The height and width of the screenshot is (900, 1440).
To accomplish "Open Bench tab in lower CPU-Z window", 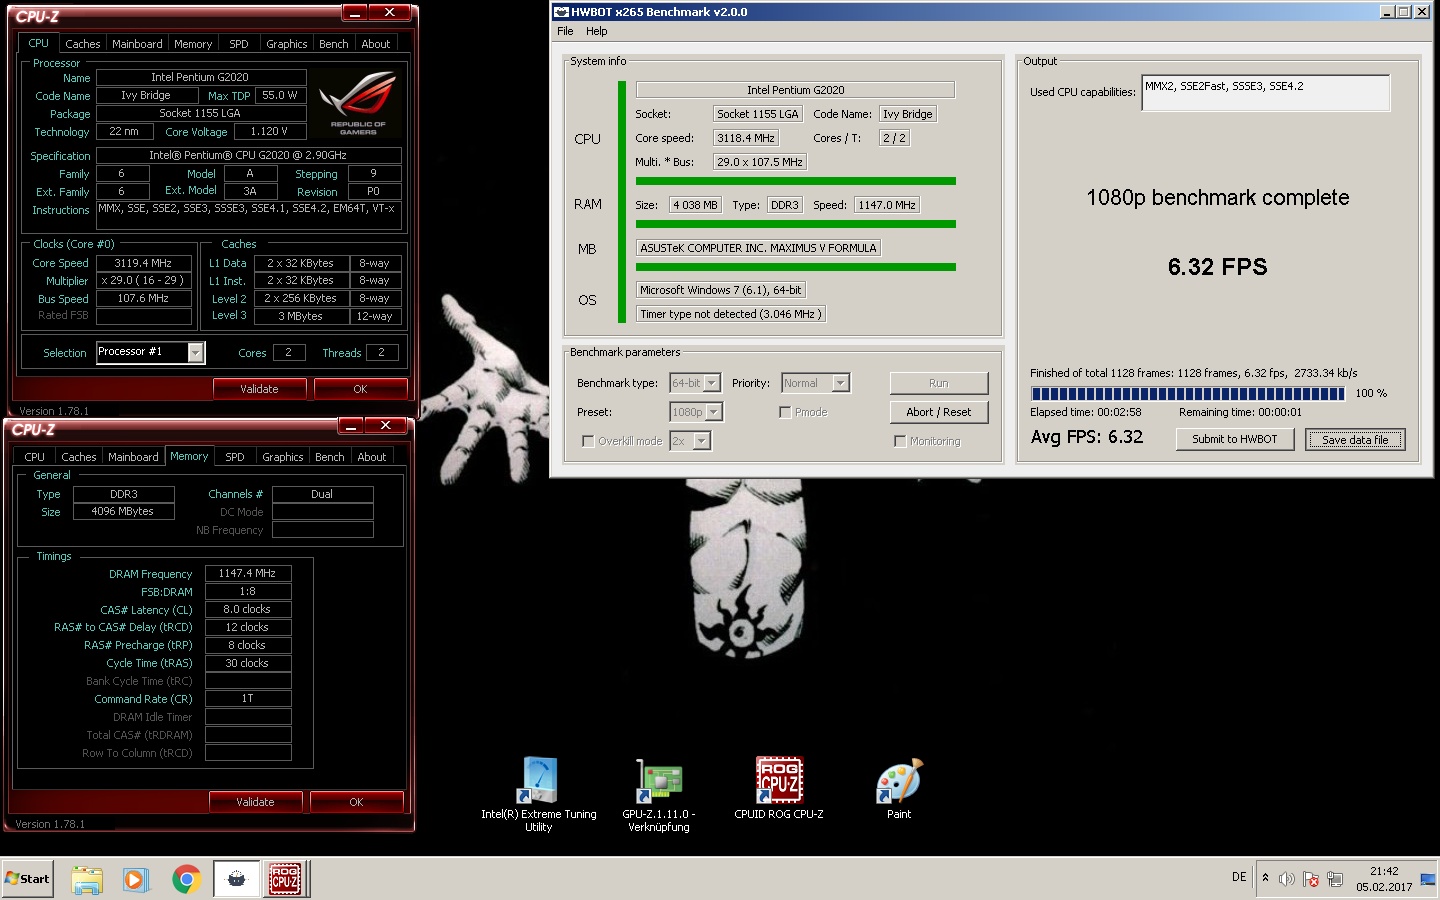I will (x=330, y=457).
